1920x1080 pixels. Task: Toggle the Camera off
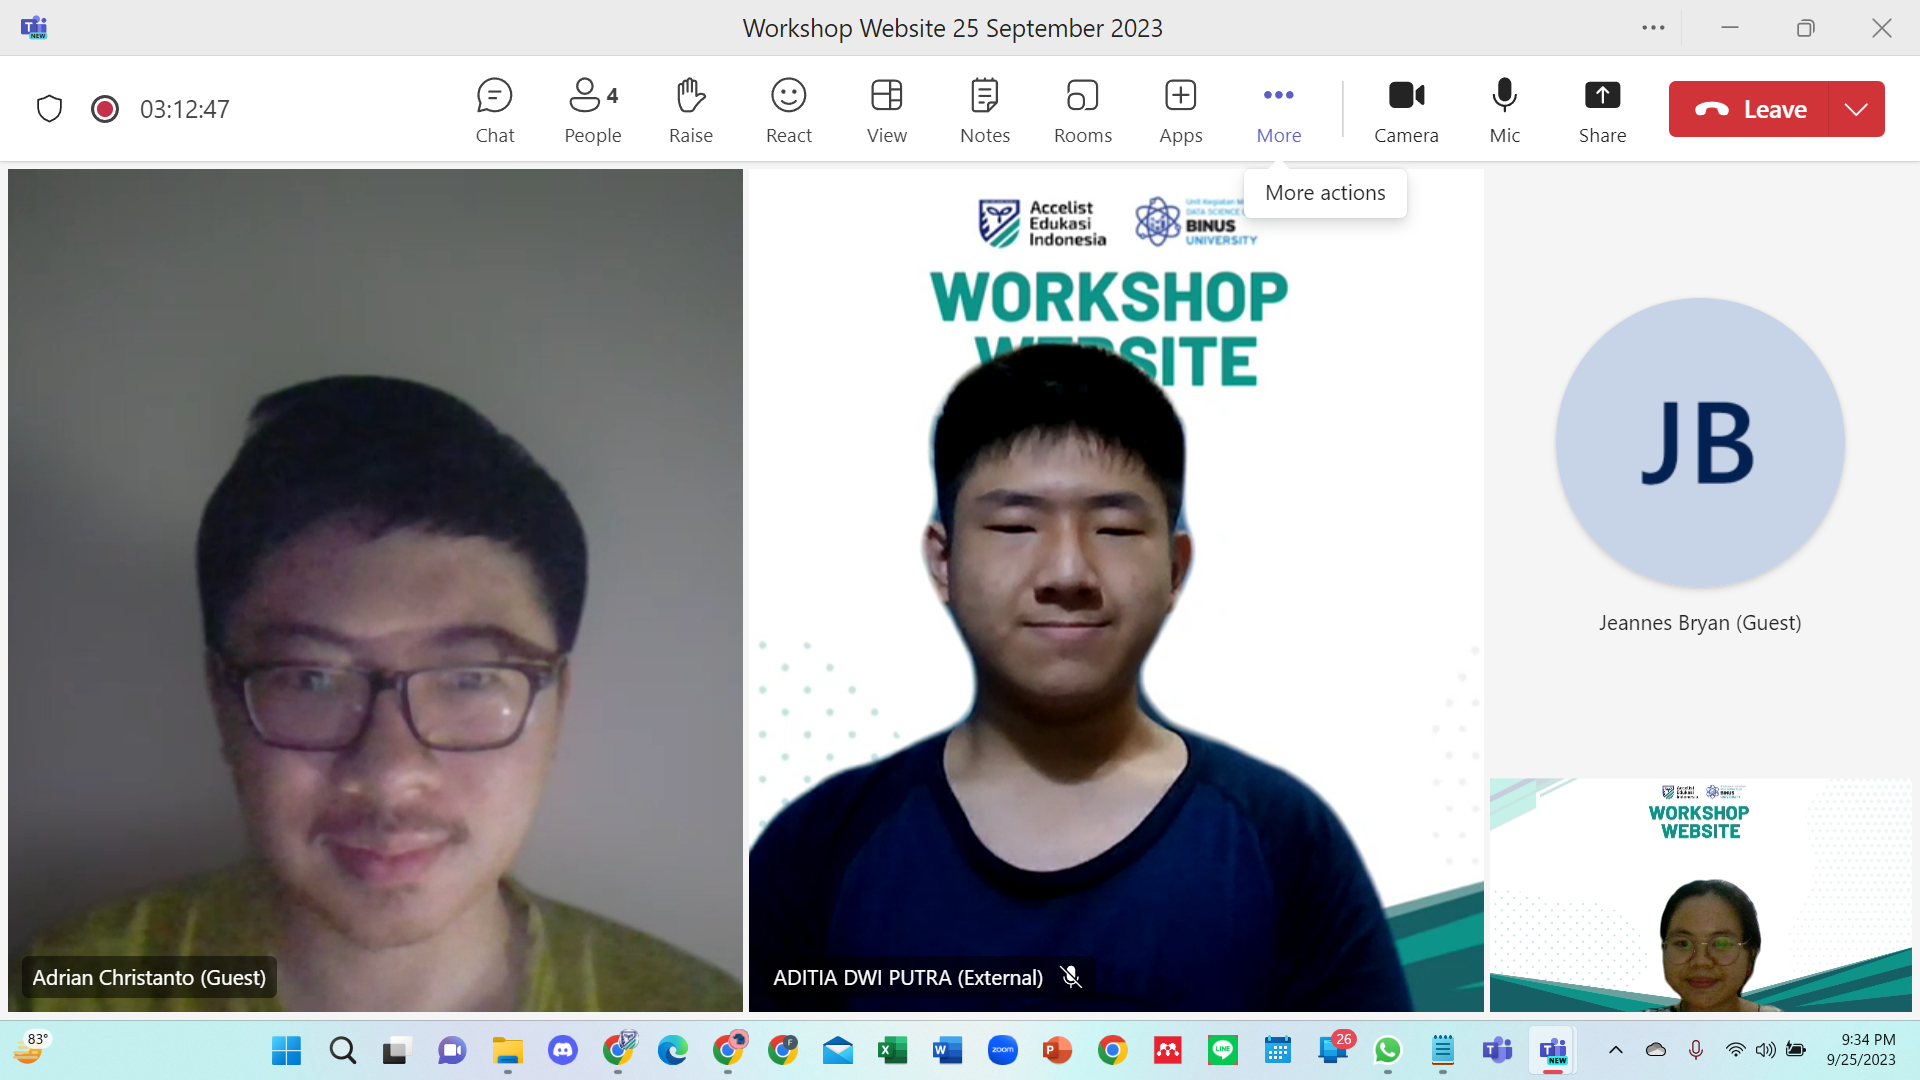pos(1406,110)
